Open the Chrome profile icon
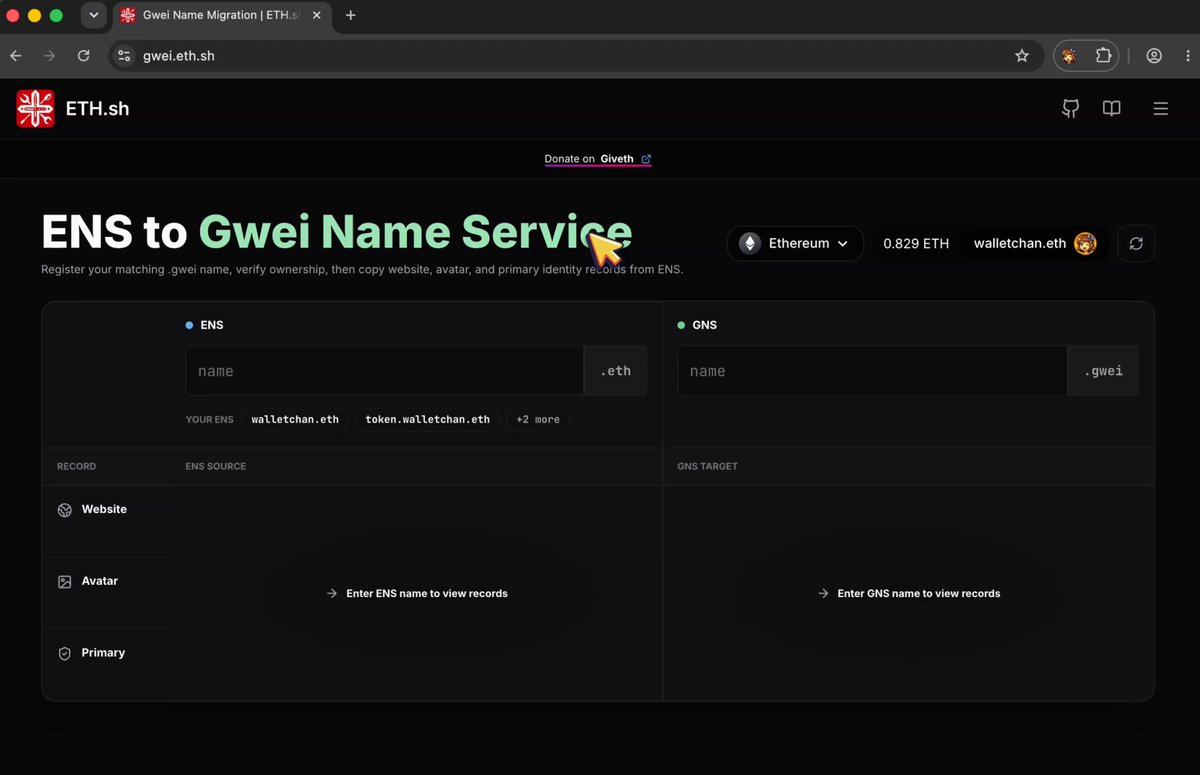Viewport: 1200px width, 775px height. coord(1154,56)
